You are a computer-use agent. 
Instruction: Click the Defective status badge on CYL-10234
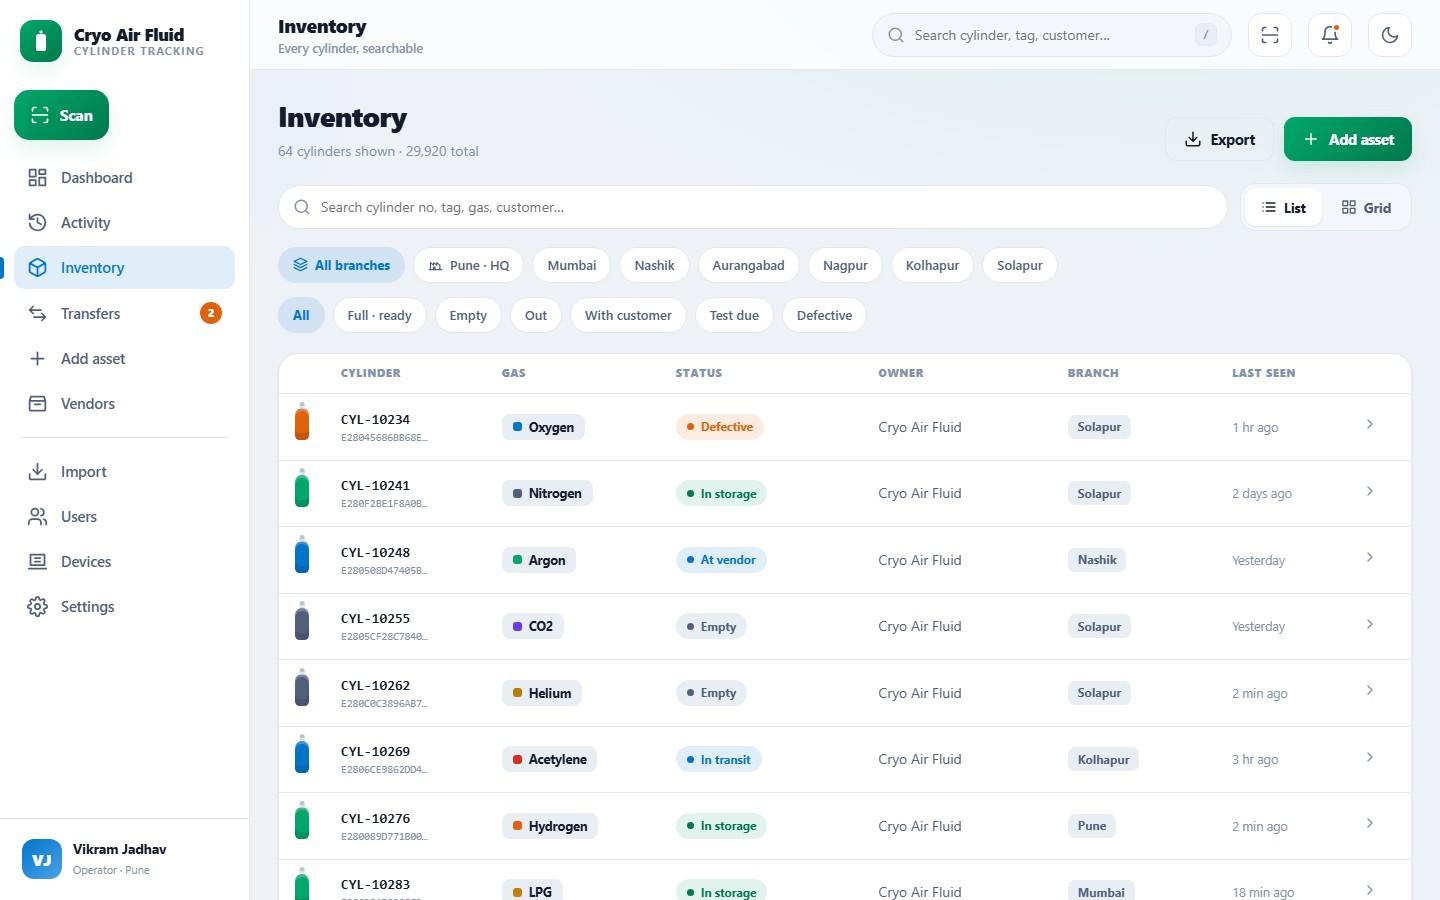coord(719,427)
